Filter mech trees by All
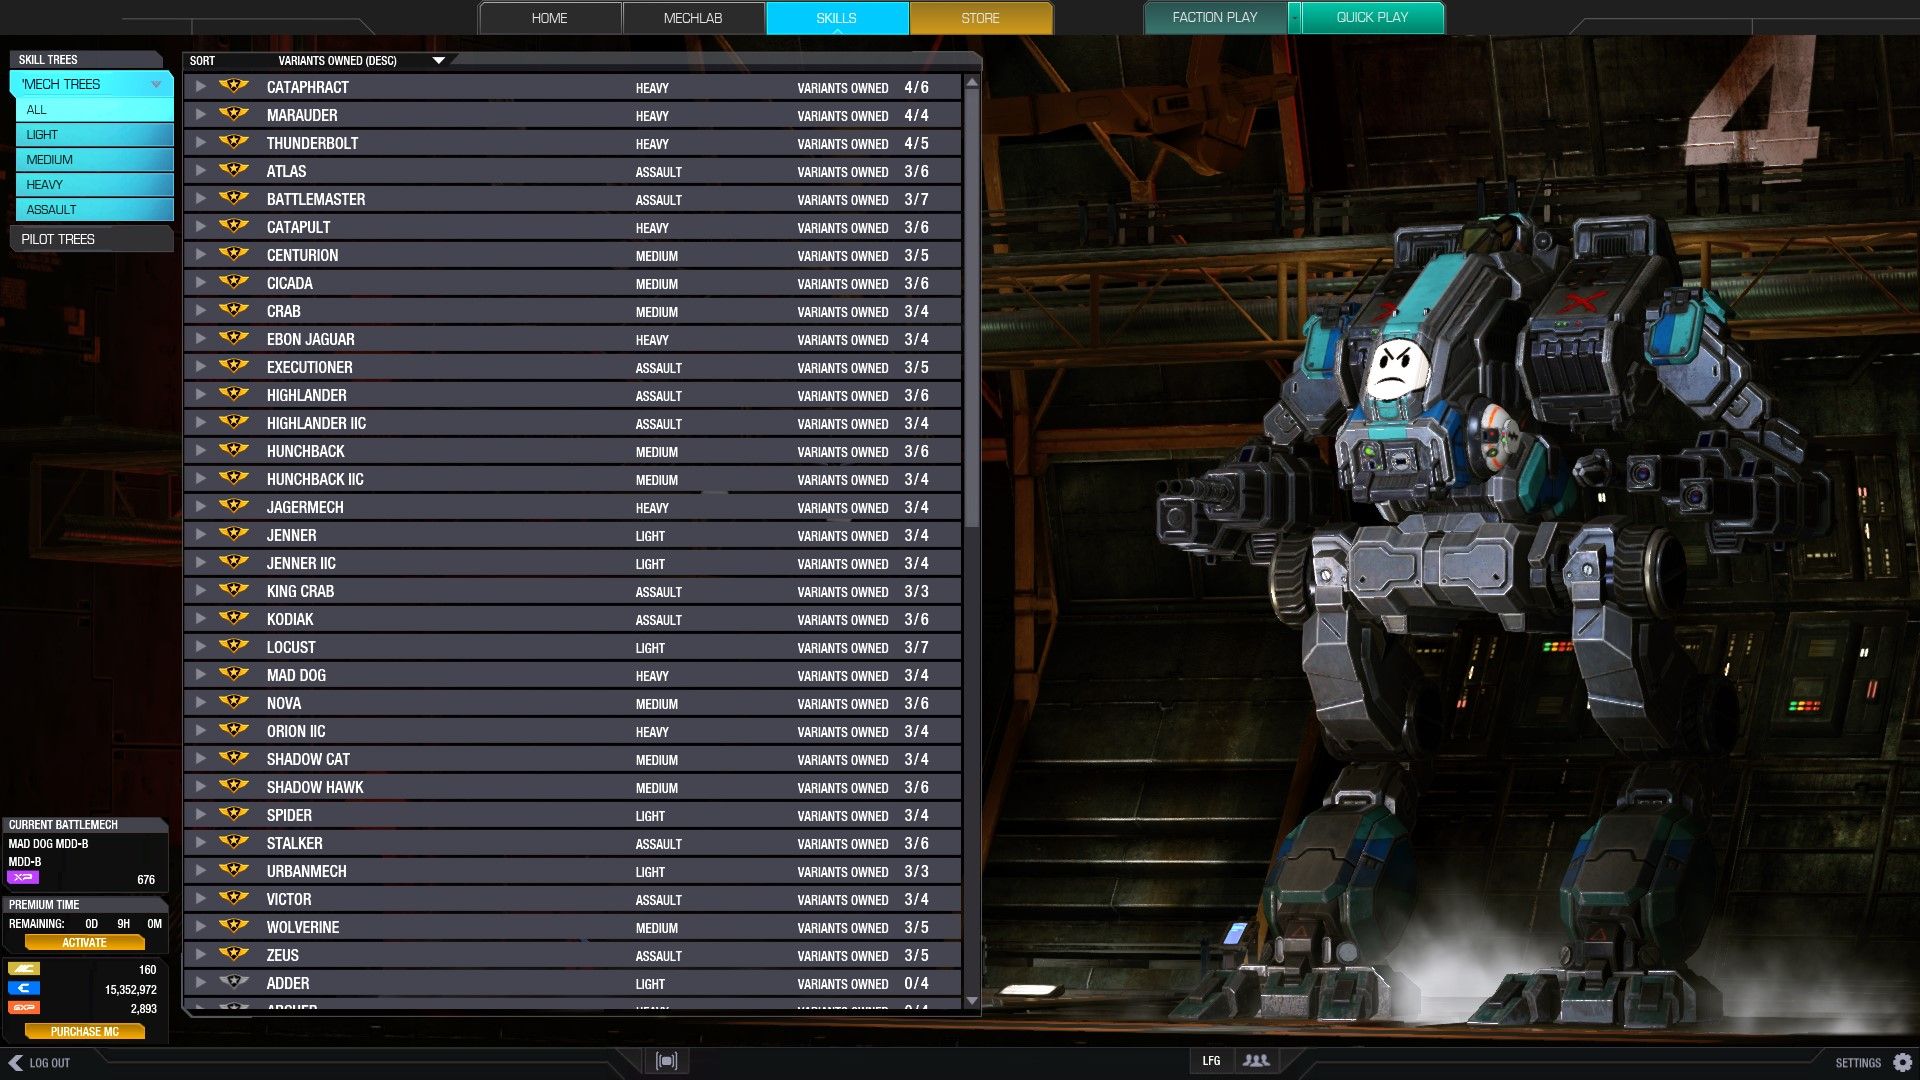Screen dimensions: 1920x1080 click(x=94, y=110)
